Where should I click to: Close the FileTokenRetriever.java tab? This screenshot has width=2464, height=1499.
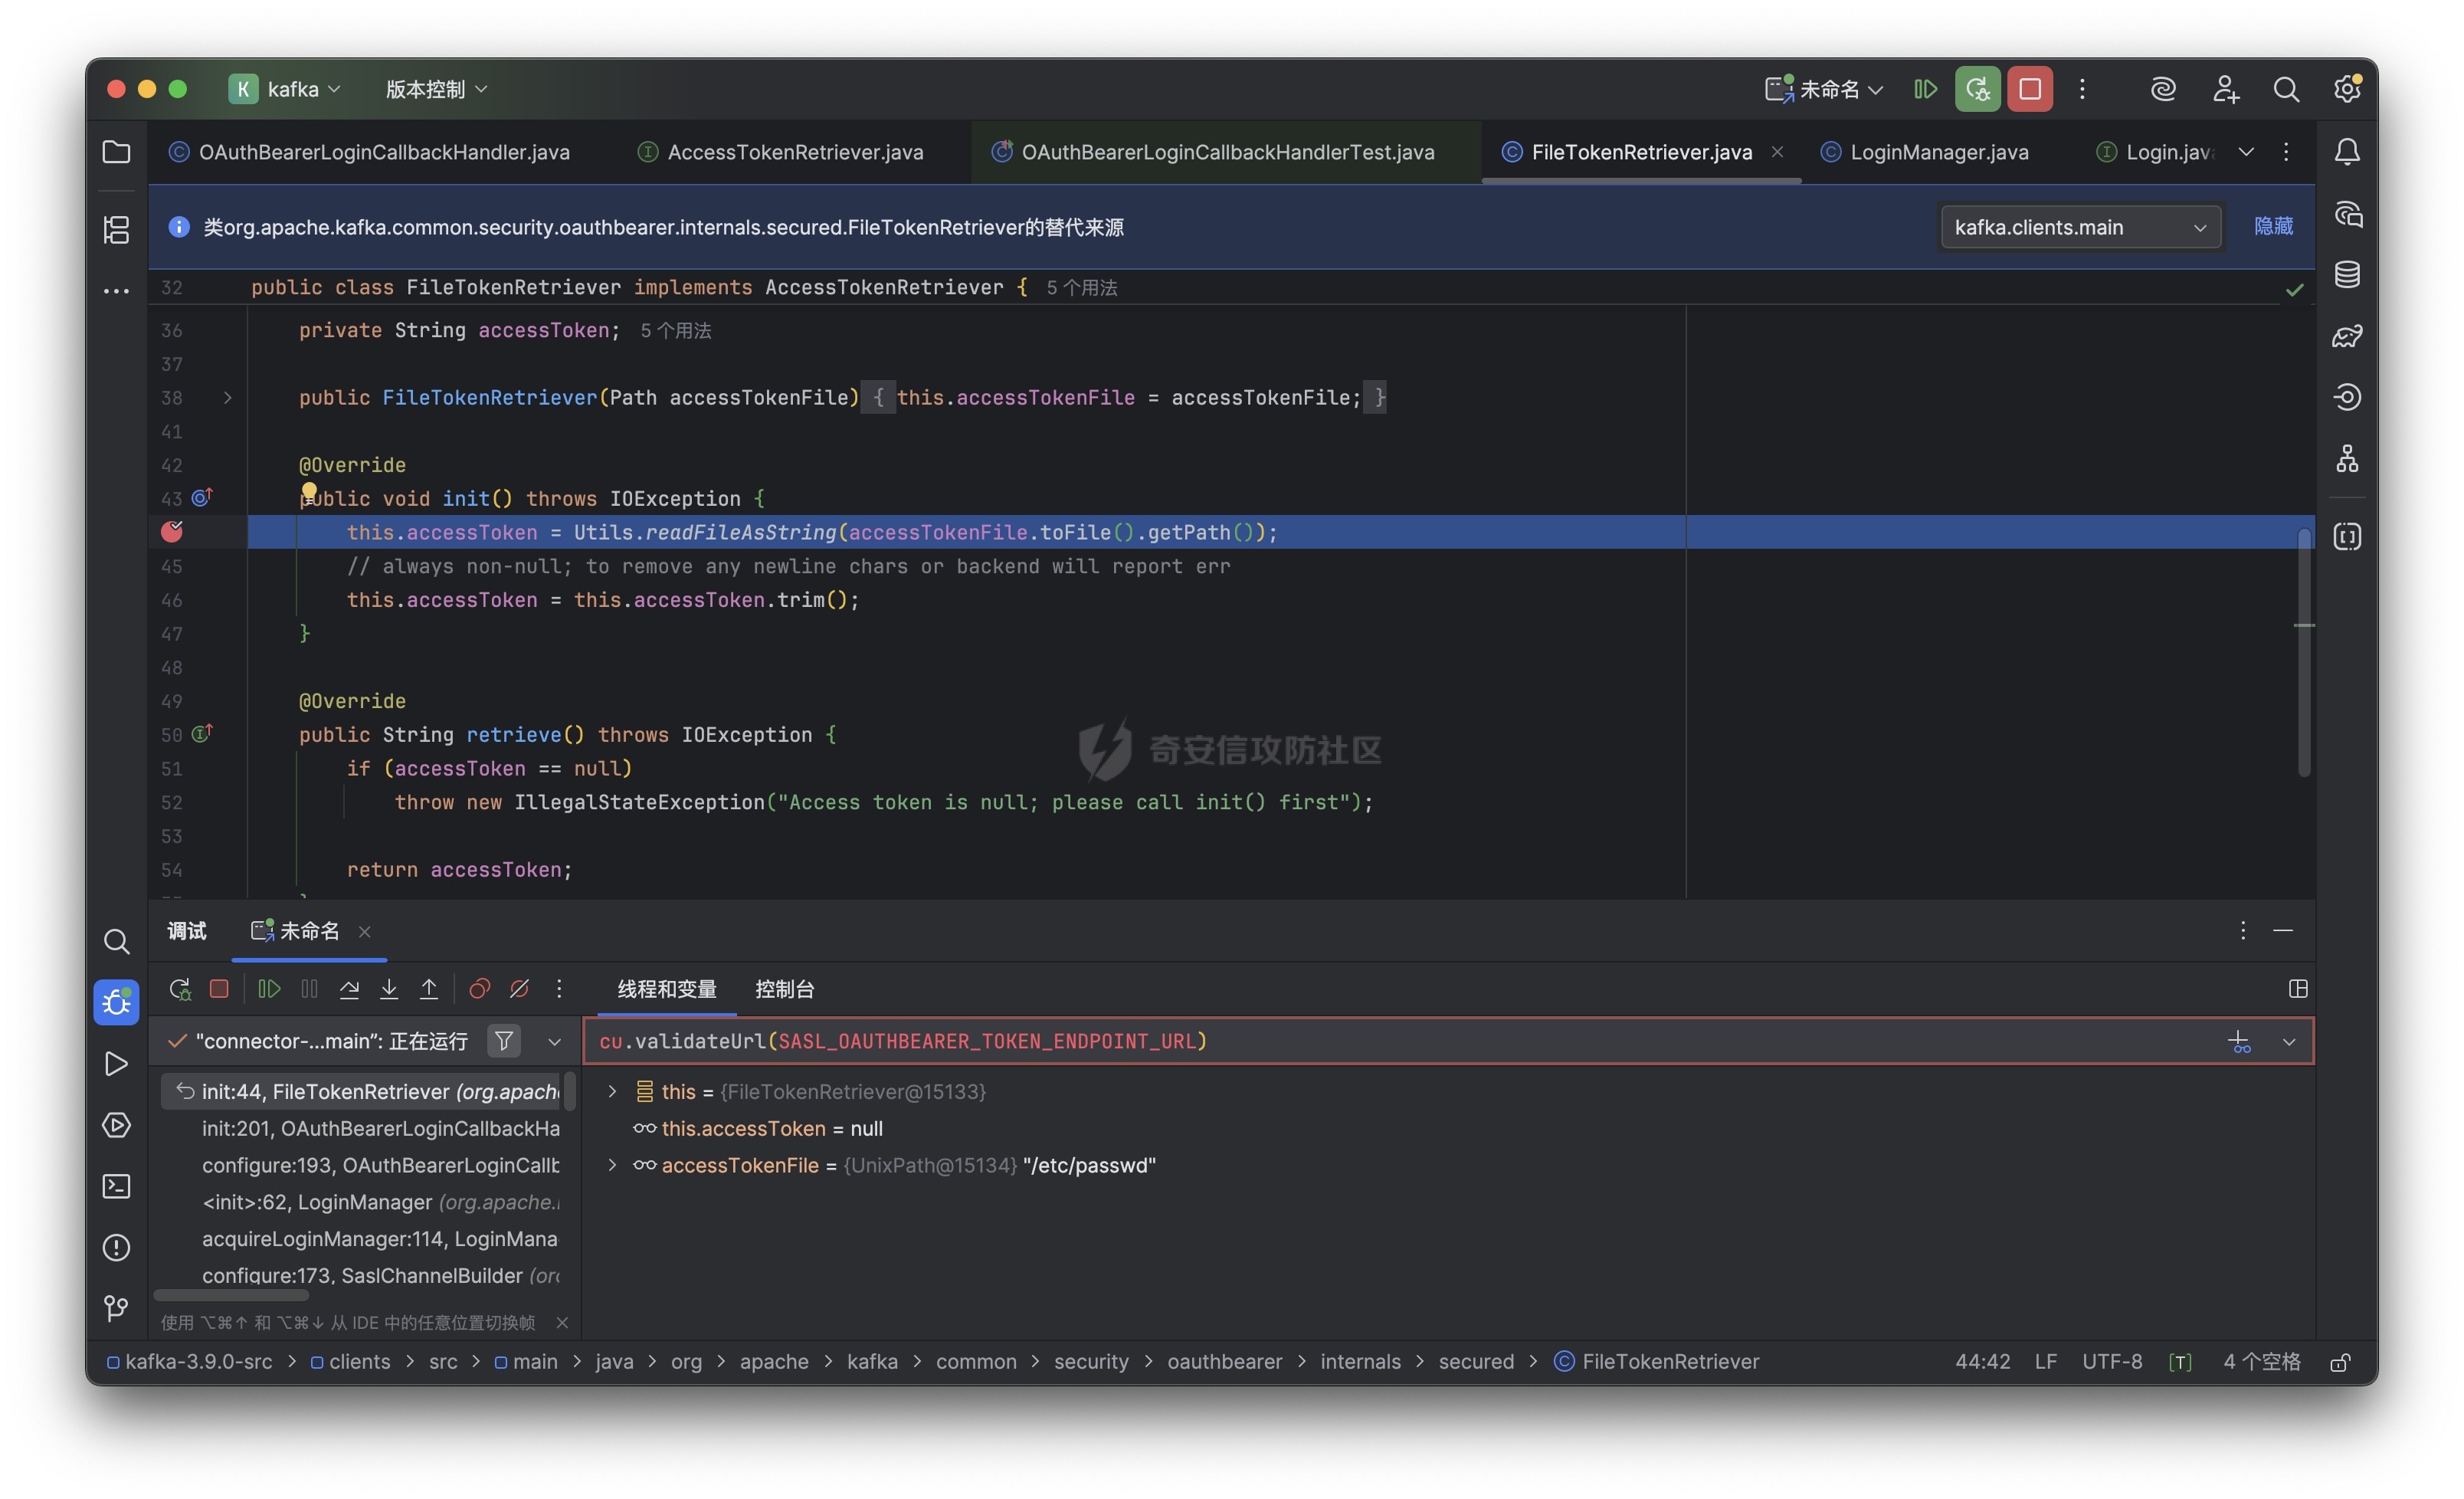[1777, 152]
